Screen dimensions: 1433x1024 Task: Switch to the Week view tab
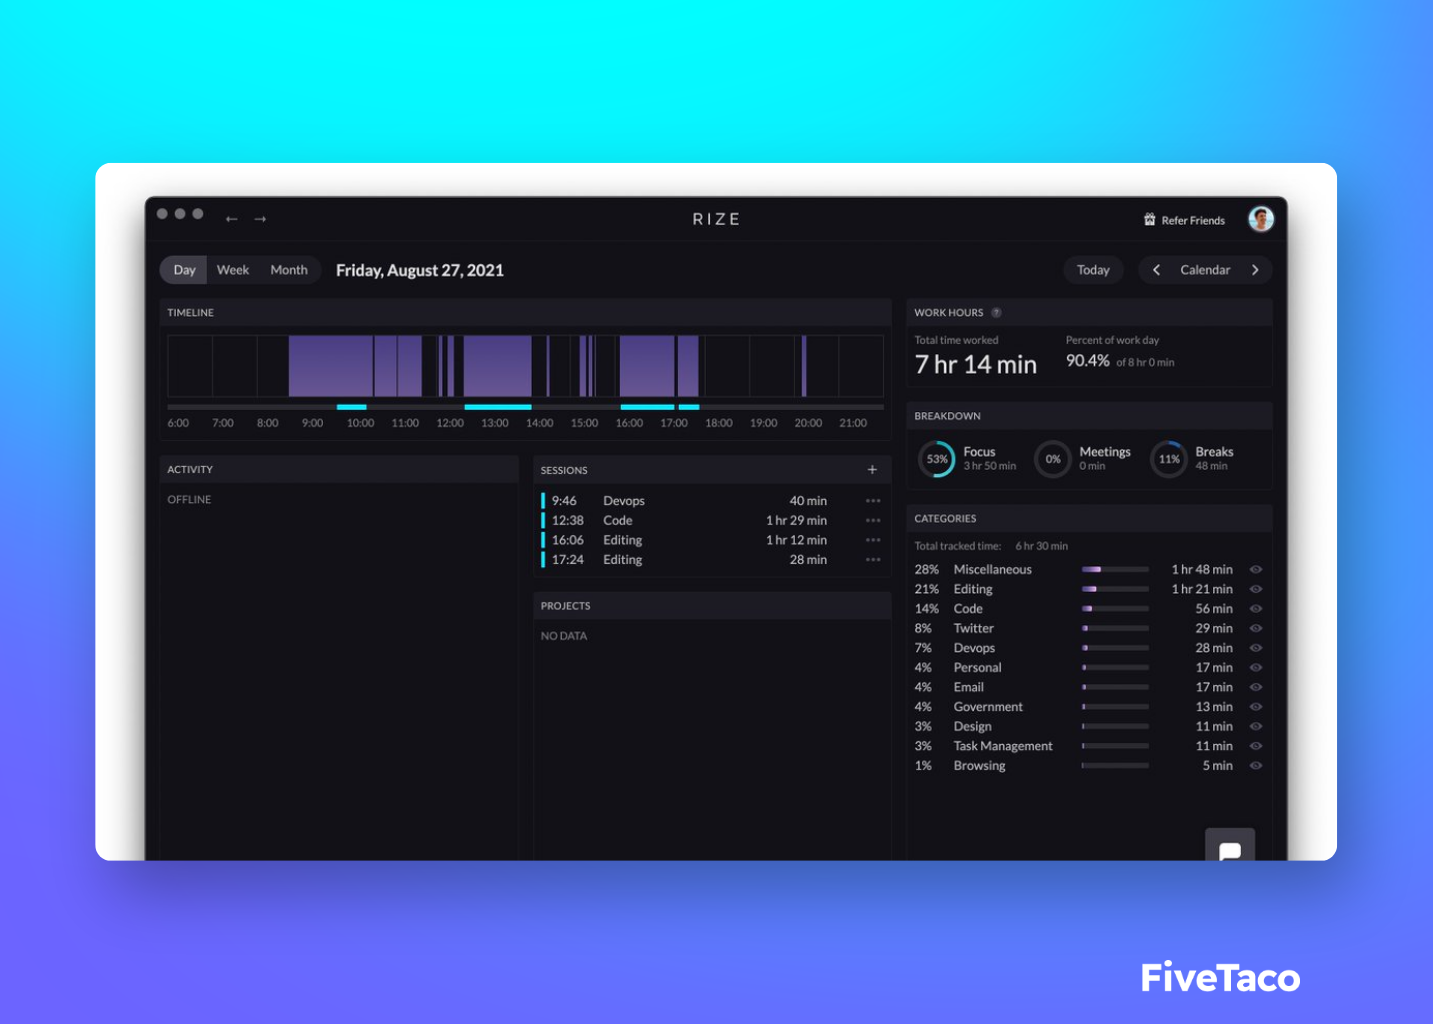point(233,270)
